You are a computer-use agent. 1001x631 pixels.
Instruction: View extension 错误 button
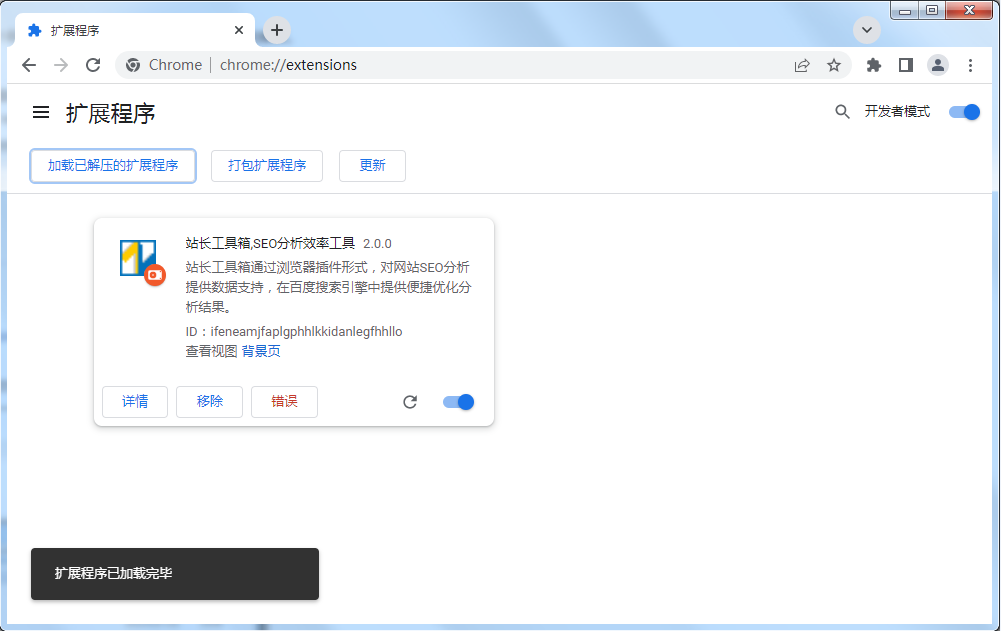point(284,402)
